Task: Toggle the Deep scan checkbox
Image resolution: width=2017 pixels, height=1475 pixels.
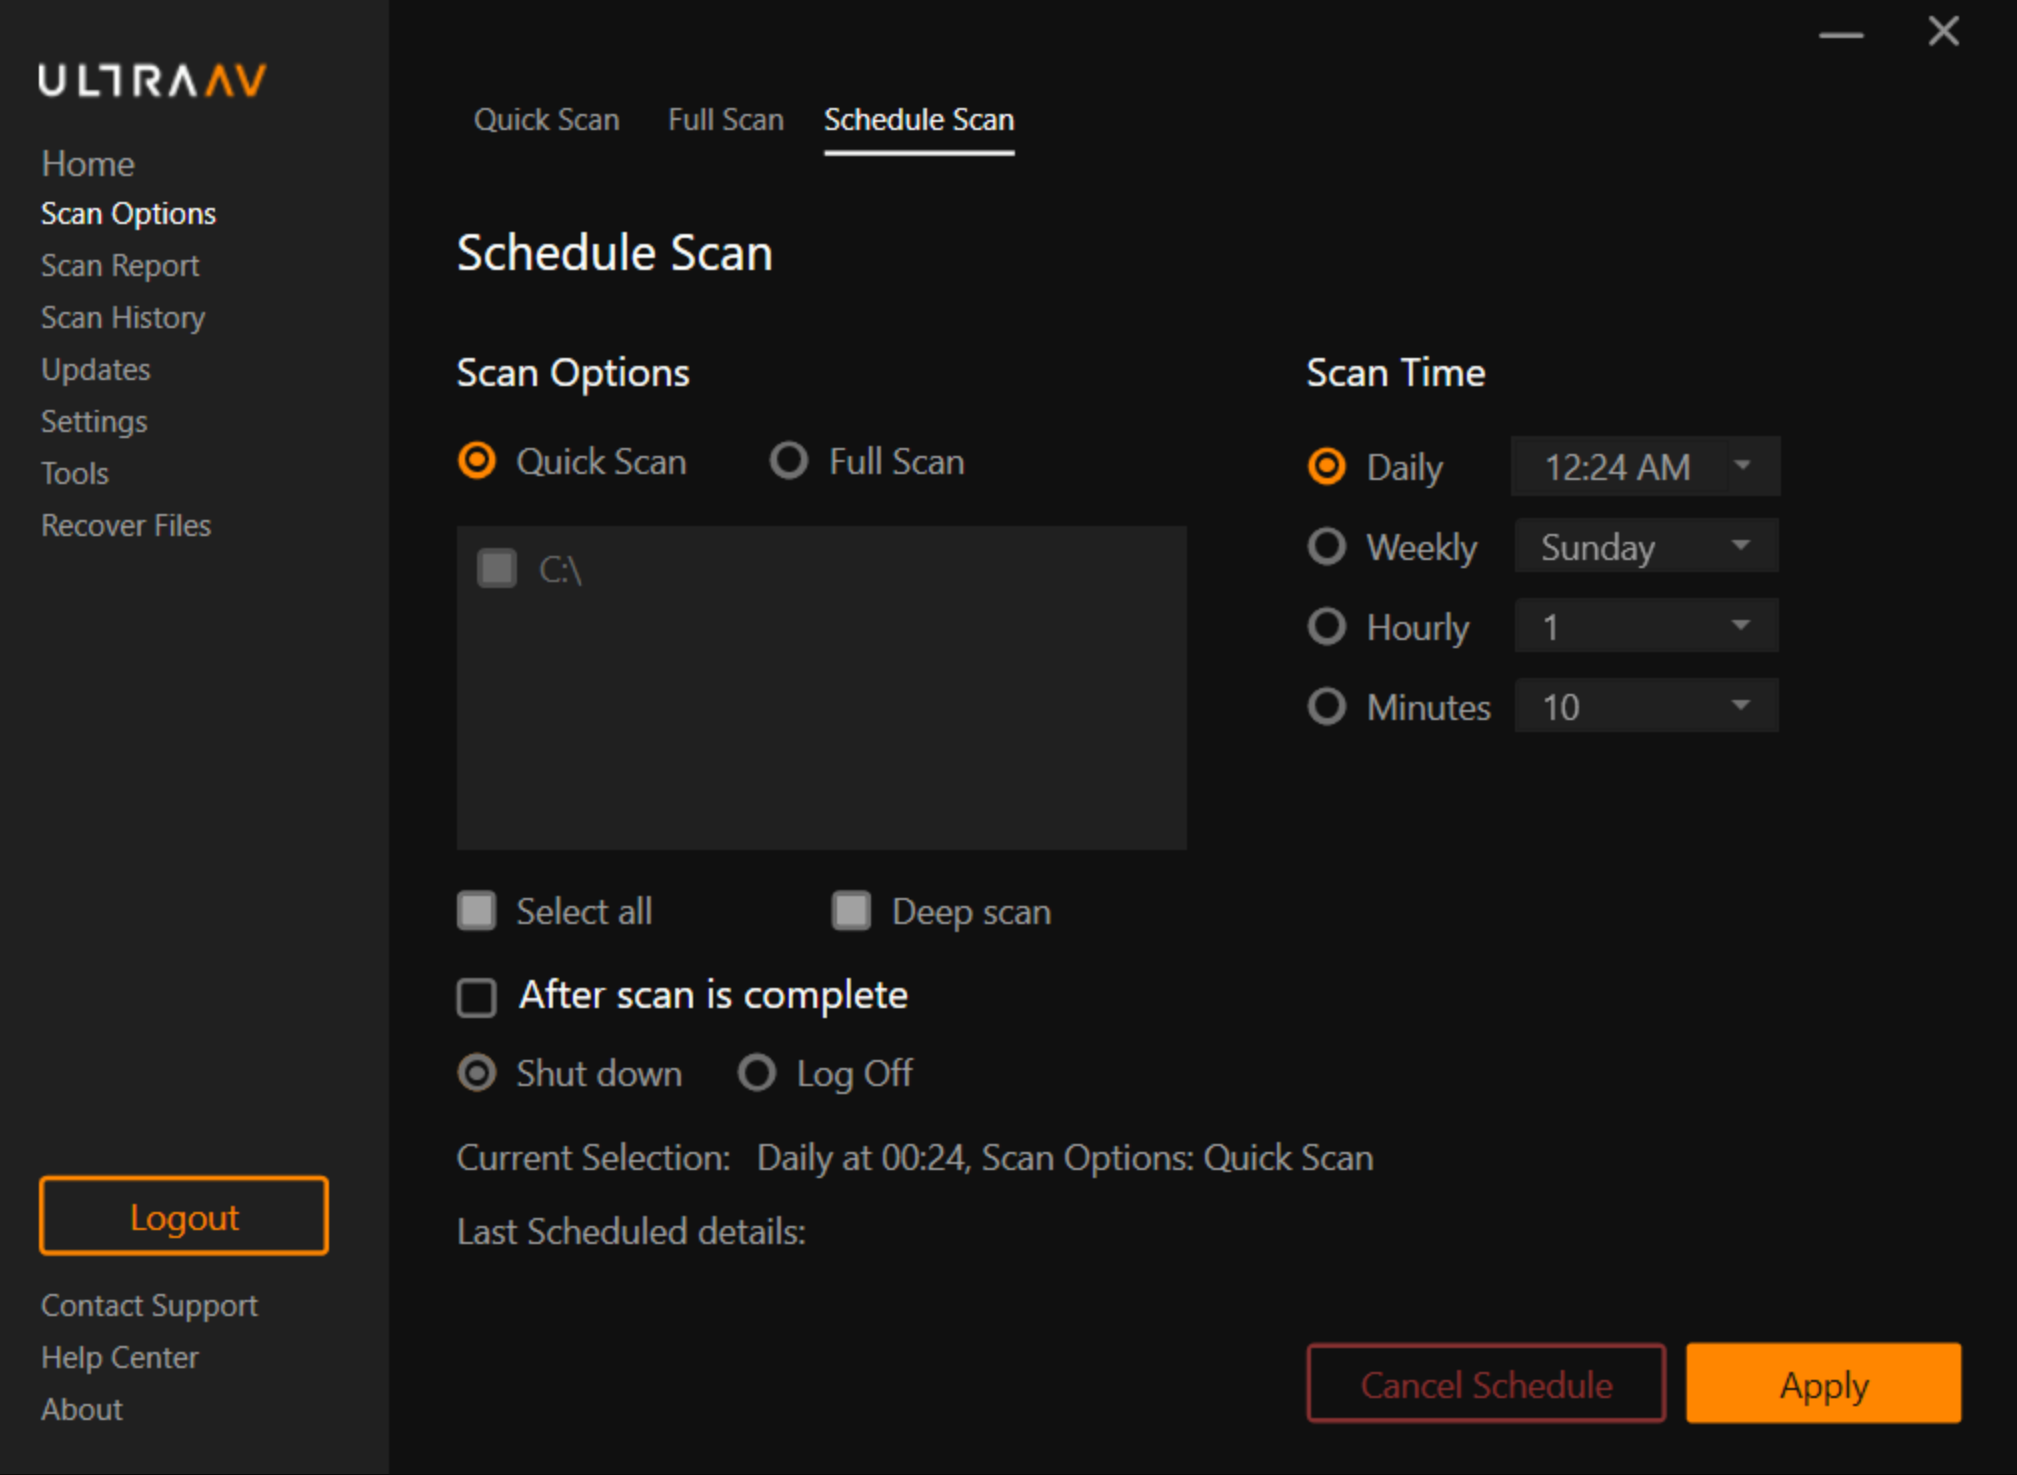Action: point(852,911)
